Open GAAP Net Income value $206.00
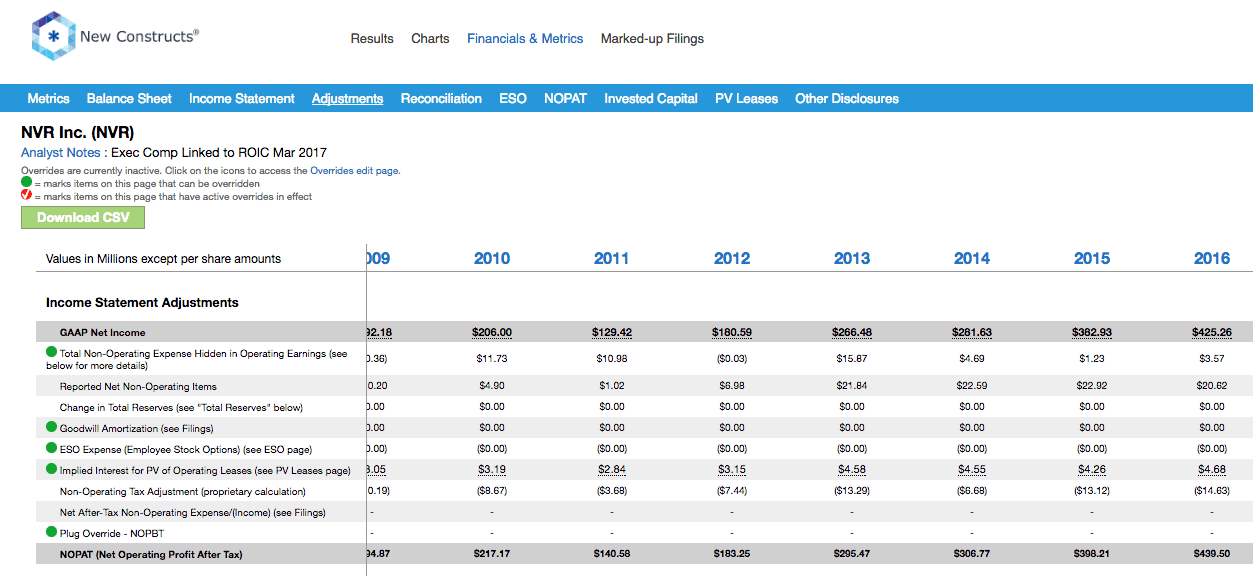The image size is (1253, 576). pos(492,333)
